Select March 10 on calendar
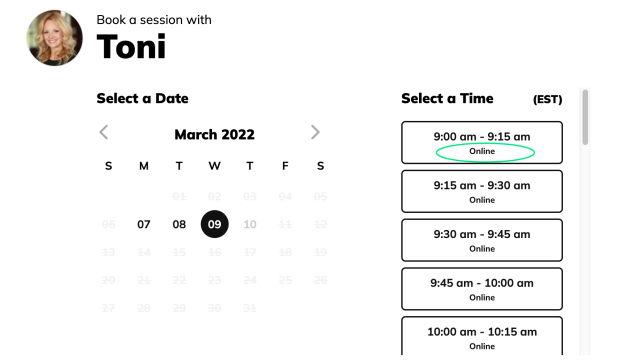Image resolution: width=640 pixels, height=360 pixels. (x=250, y=224)
